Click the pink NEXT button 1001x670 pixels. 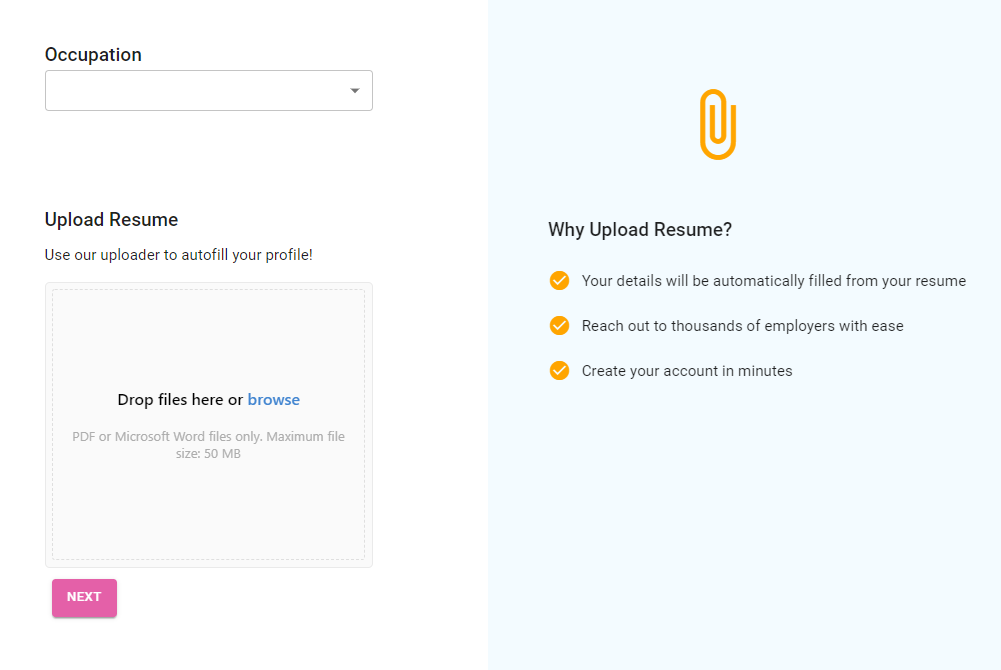pyautogui.click(x=84, y=597)
